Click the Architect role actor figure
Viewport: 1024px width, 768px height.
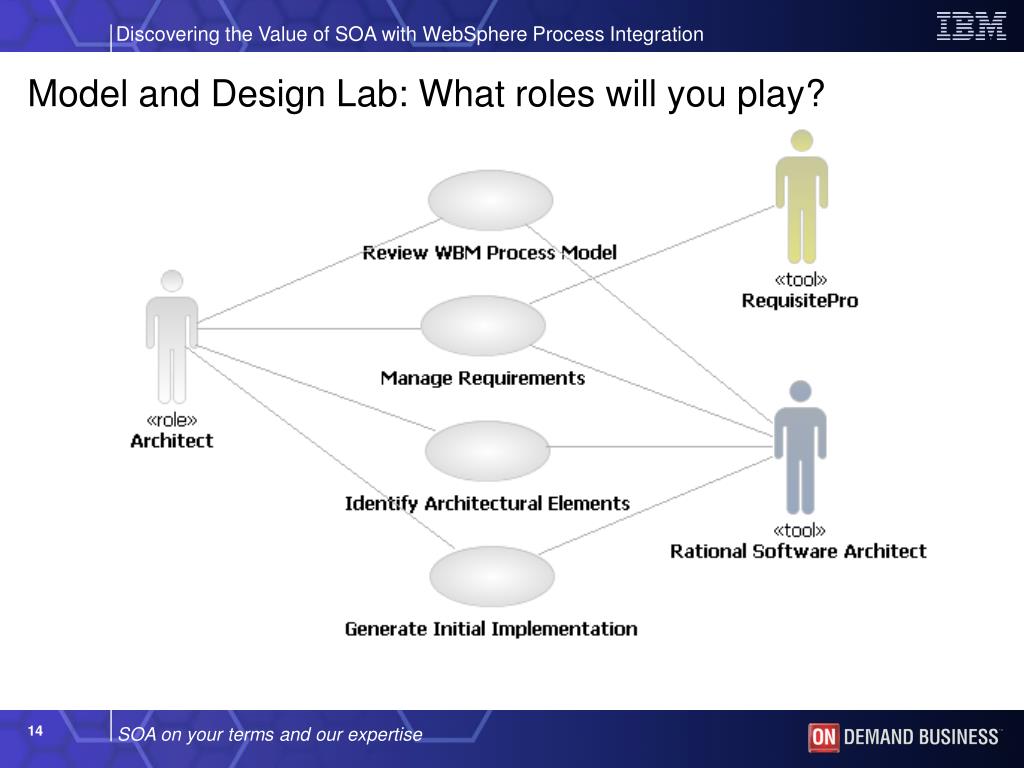click(x=172, y=337)
